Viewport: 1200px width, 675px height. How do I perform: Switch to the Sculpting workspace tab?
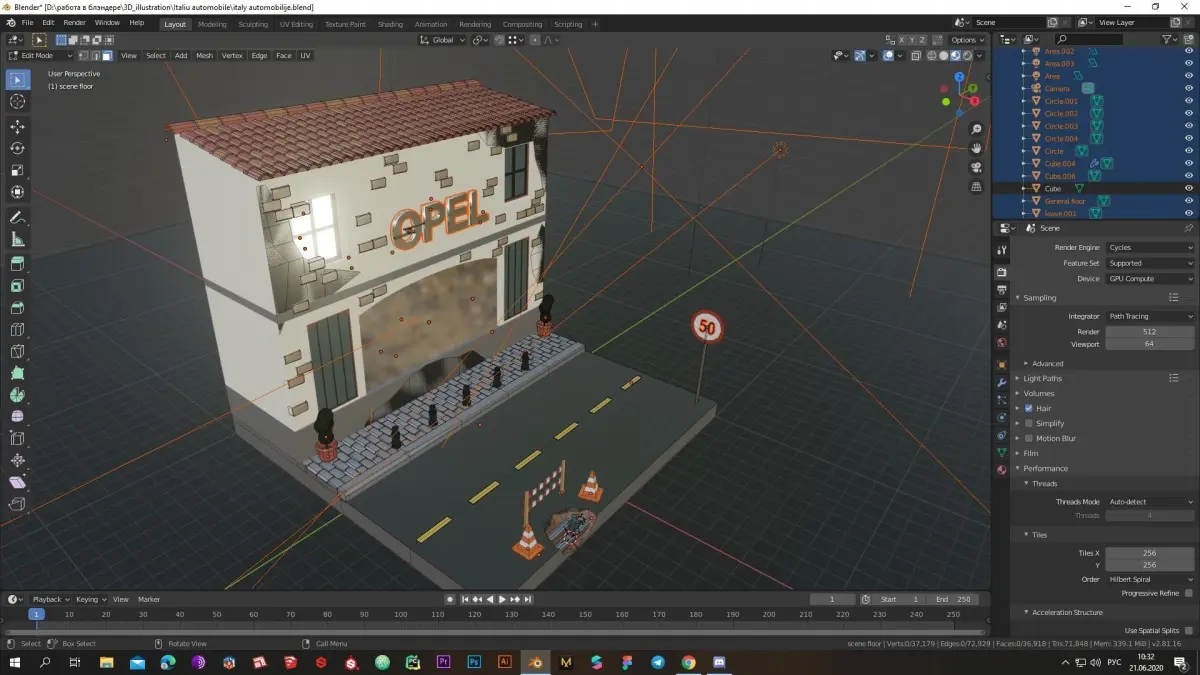pyautogui.click(x=253, y=24)
